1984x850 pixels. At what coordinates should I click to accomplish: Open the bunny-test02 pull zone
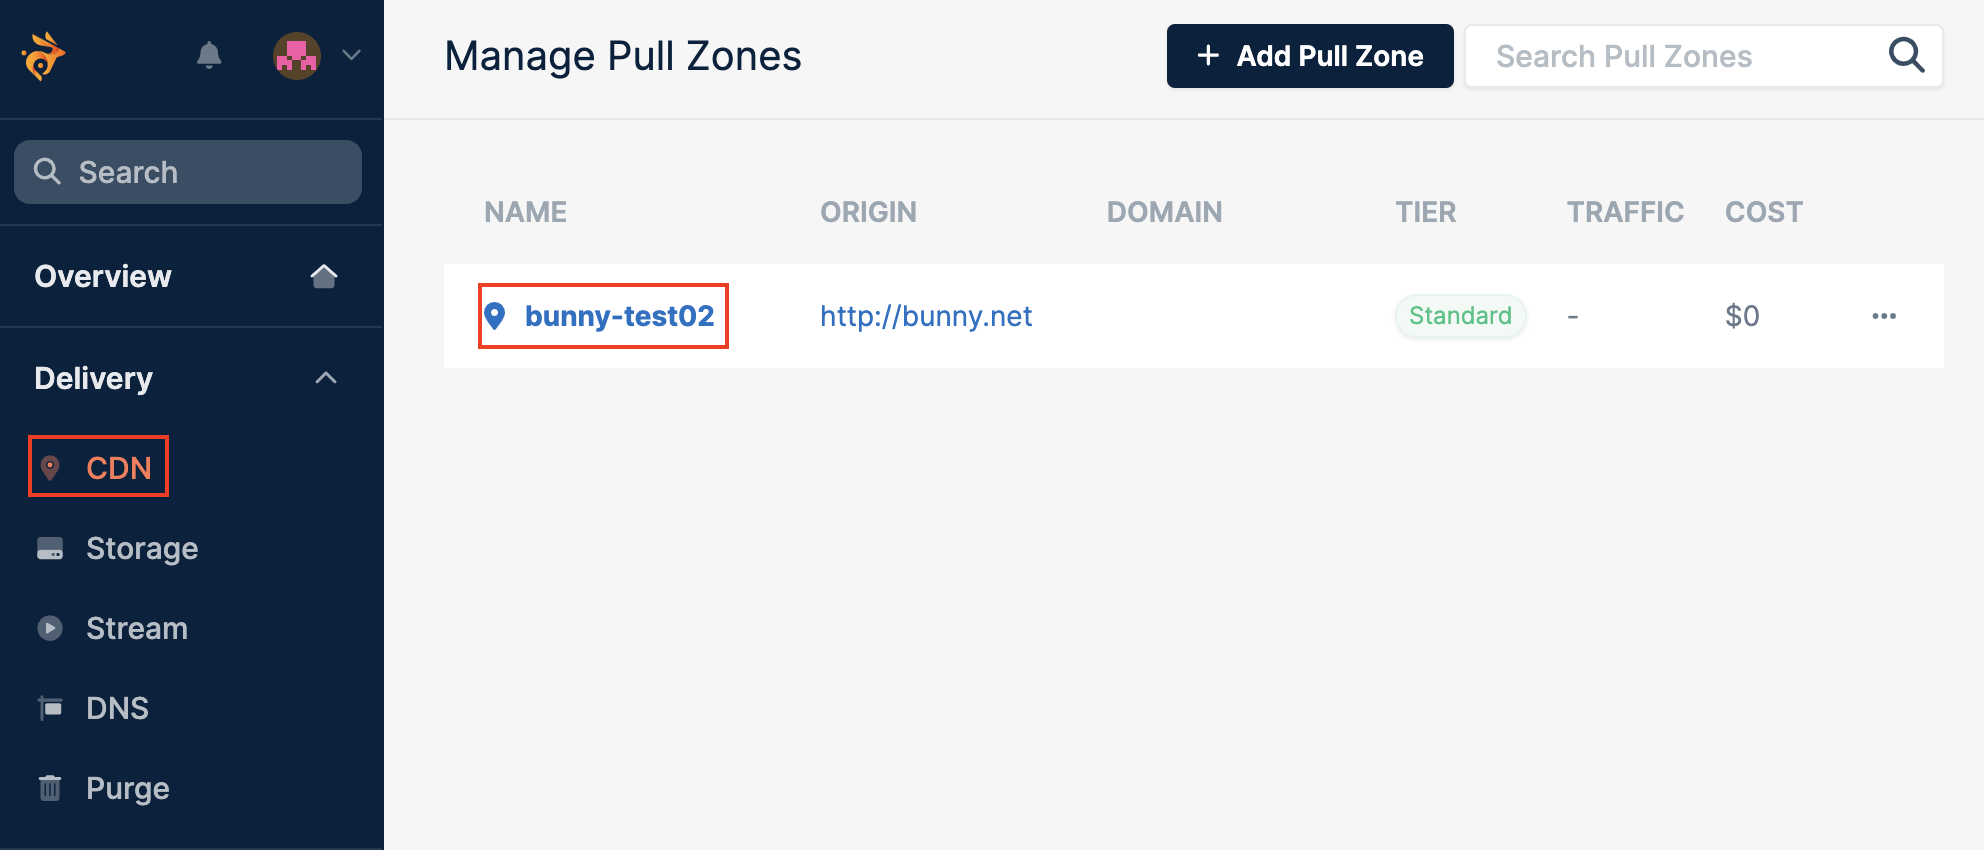[x=619, y=316]
